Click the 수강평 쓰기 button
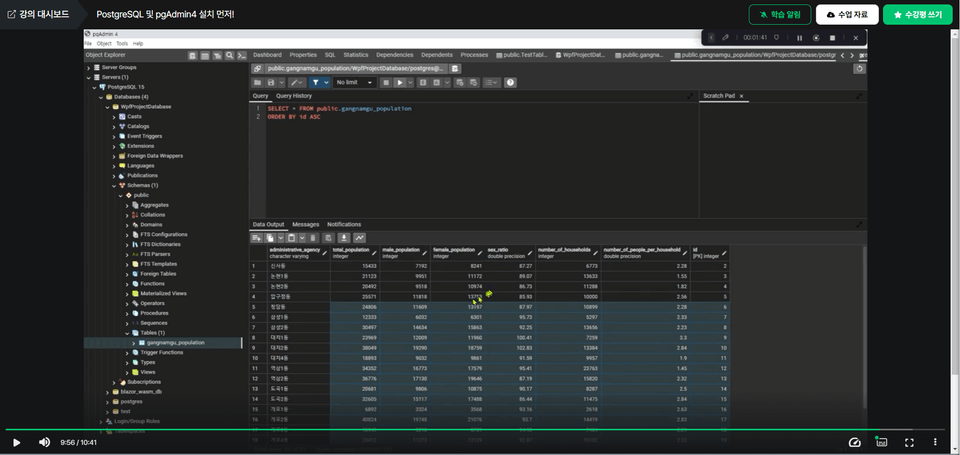This screenshot has width=960, height=455. (x=917, y=14)
